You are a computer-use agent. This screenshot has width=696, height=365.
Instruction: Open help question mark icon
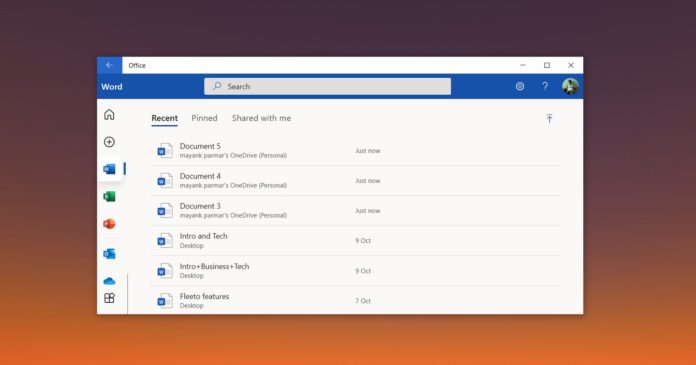(x=545, y=86)
